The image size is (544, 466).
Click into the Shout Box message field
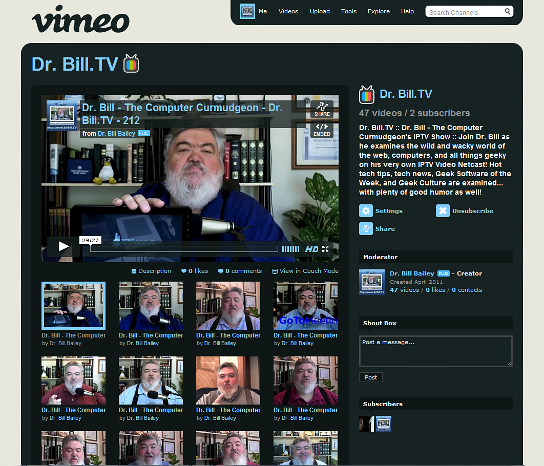436,351
